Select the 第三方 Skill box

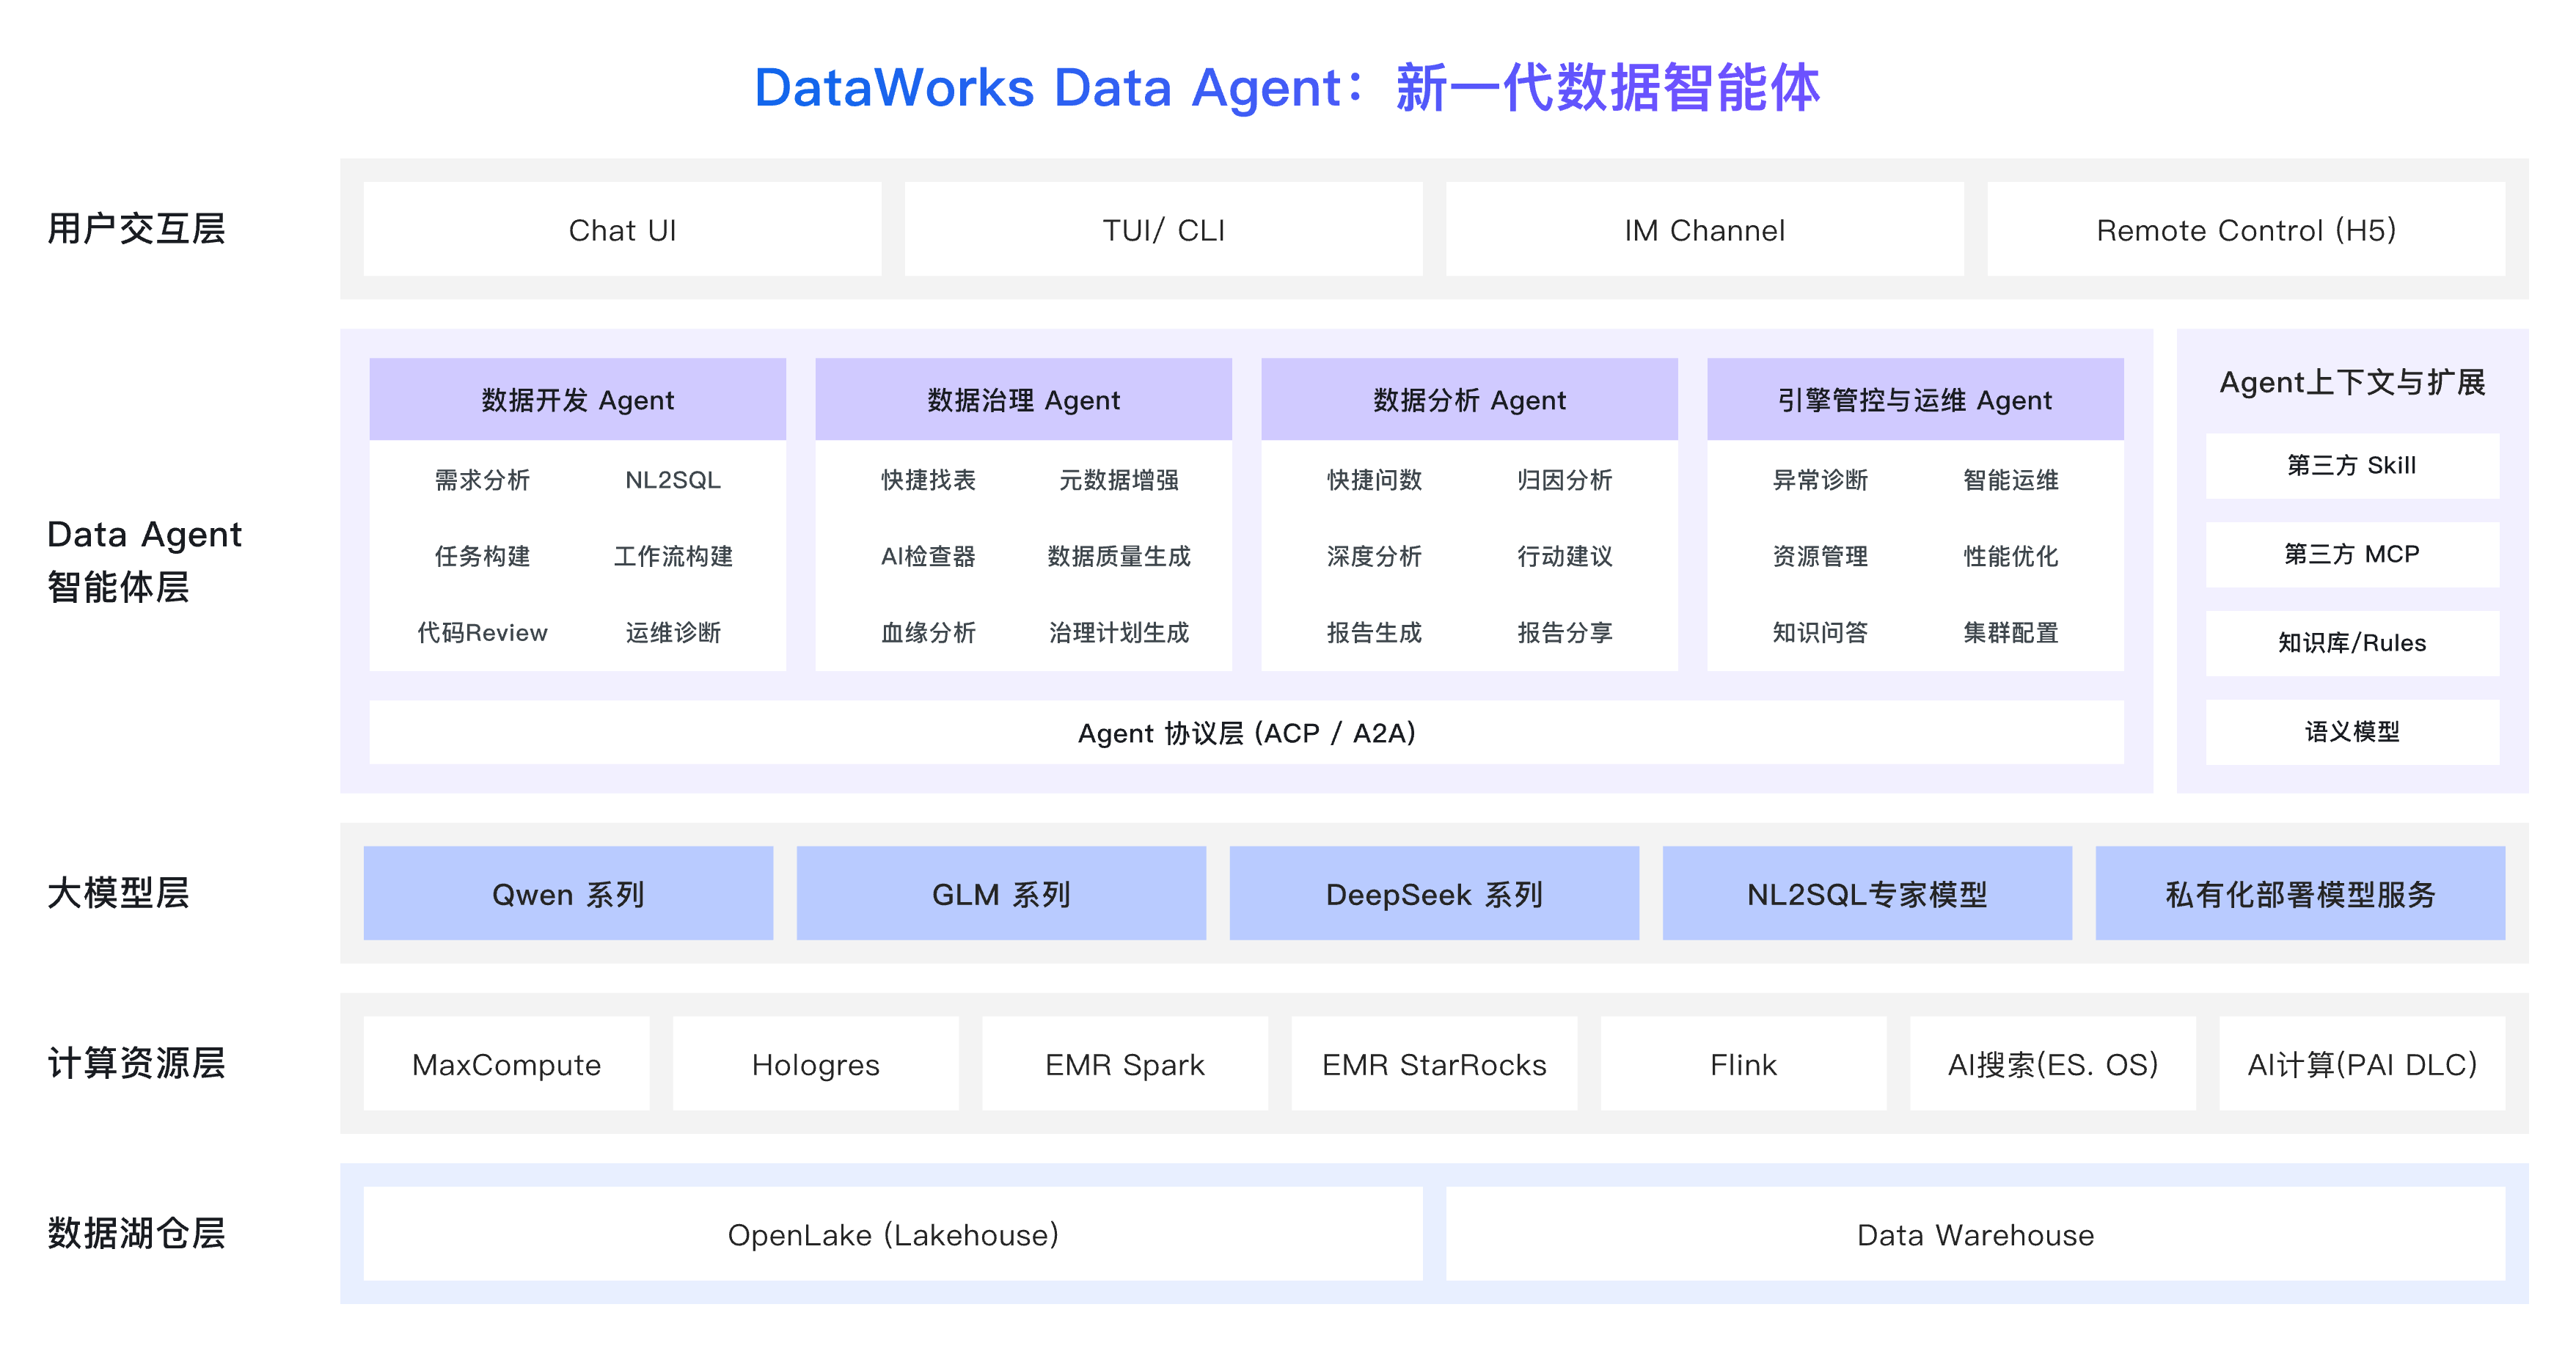(2352, 465)
